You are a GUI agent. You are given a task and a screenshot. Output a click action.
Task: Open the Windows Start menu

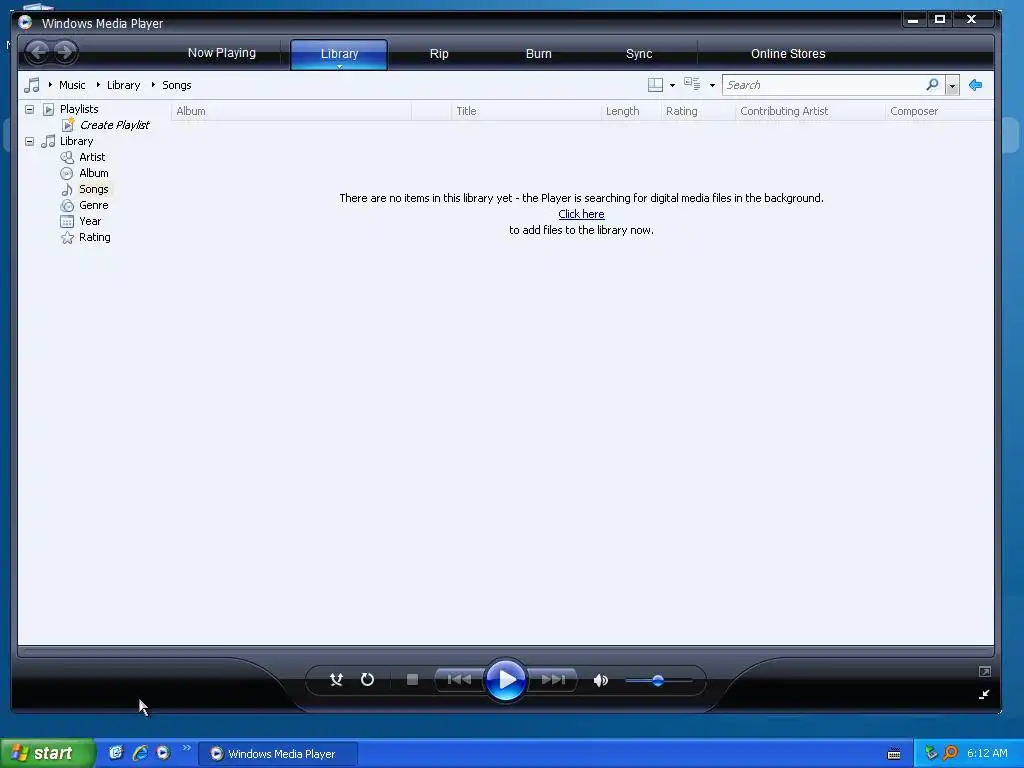tap(47, 753)
